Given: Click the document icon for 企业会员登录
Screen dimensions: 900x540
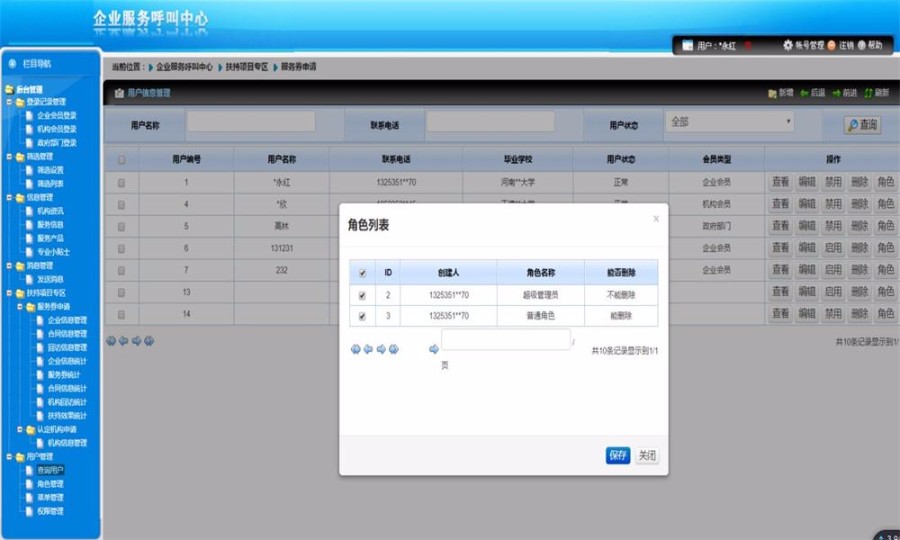Looking at the screenshot, I should [x=29, y=115].
